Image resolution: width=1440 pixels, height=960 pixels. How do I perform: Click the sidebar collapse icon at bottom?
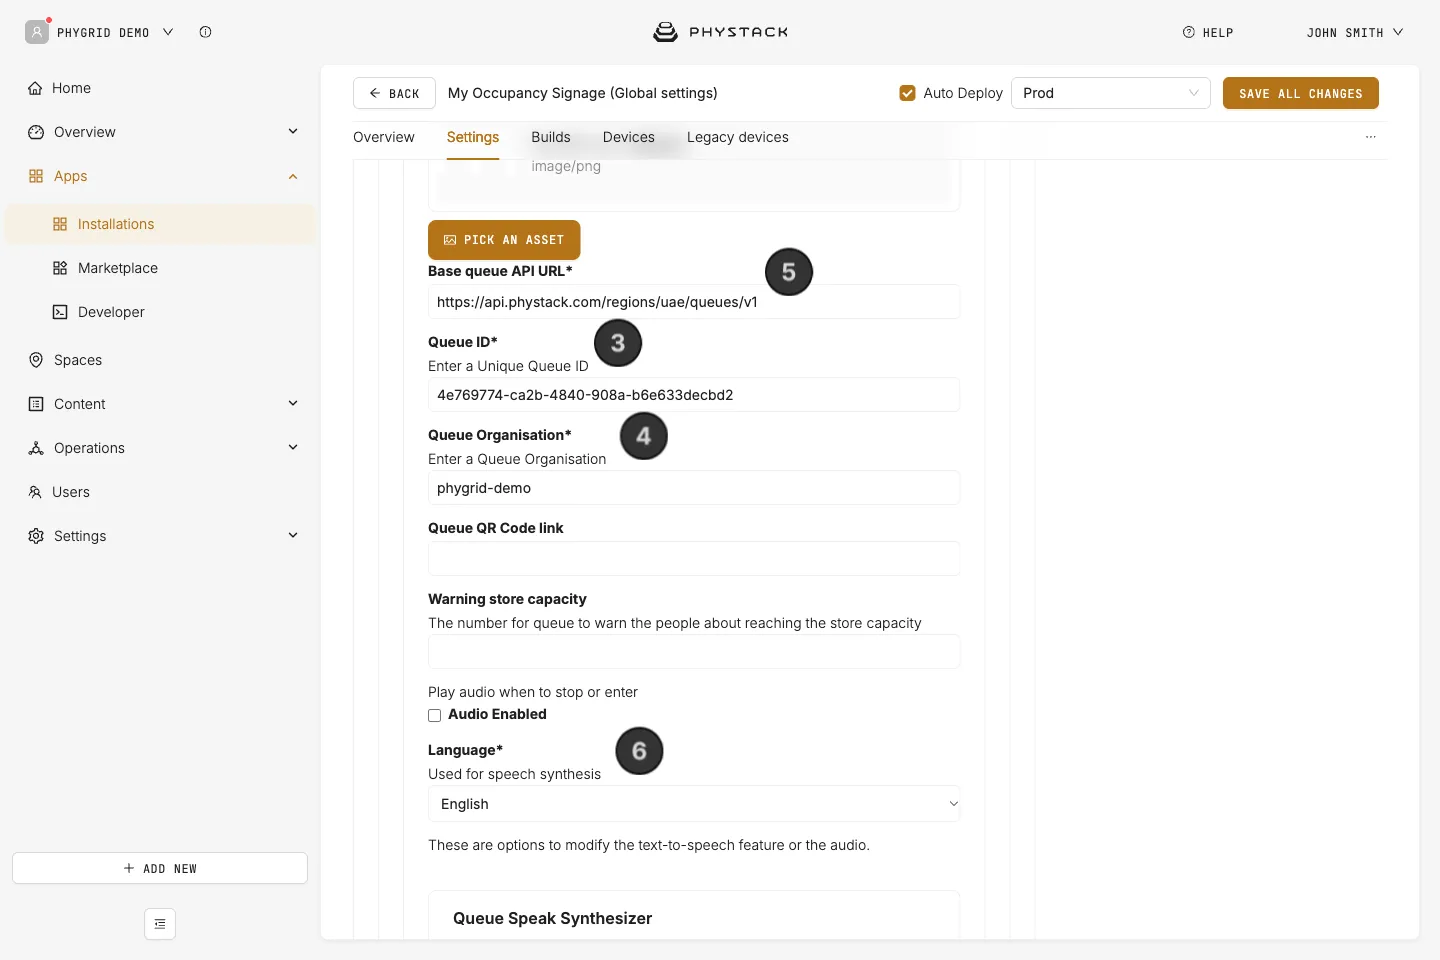coord(160,924)
